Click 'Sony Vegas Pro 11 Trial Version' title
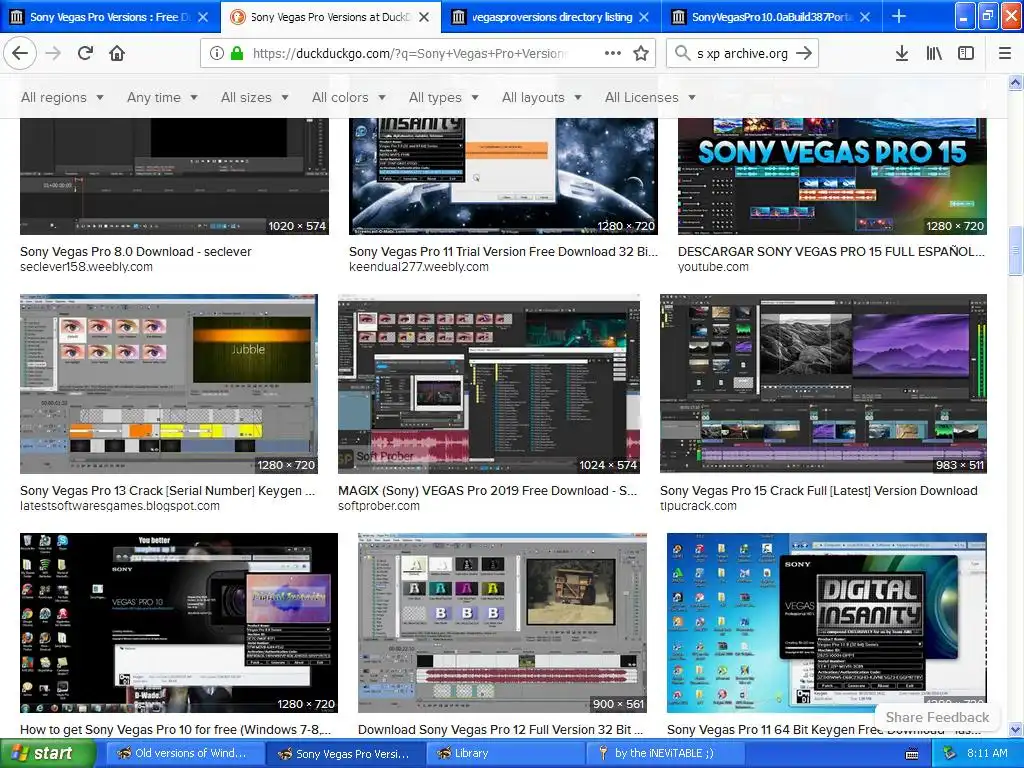Viewport: 1024px width, 768px height. 503,251
